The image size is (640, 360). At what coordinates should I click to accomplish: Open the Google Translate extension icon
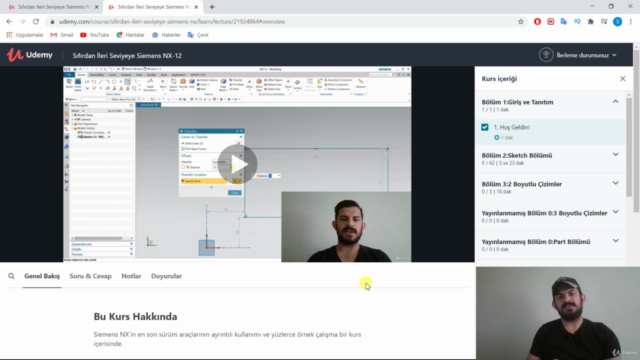click(564, 22)
